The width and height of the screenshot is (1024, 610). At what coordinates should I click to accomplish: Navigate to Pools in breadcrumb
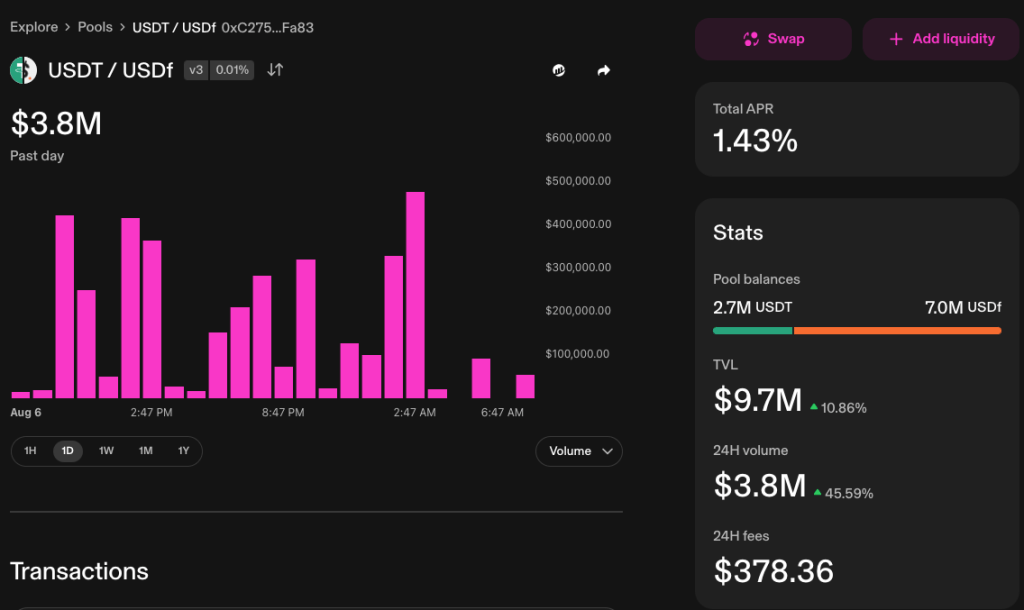(95, 27)
